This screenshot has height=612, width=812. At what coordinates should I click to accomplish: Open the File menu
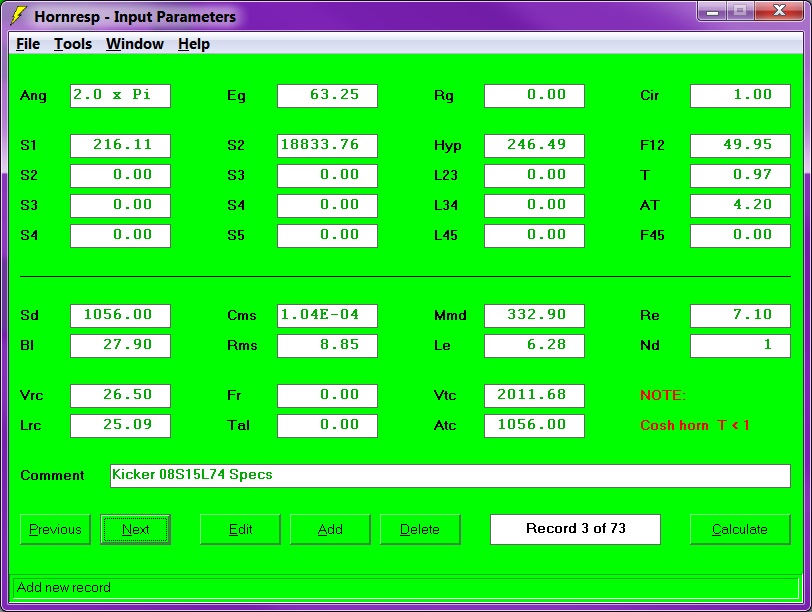pyautogui.click(x=28, y=44)
